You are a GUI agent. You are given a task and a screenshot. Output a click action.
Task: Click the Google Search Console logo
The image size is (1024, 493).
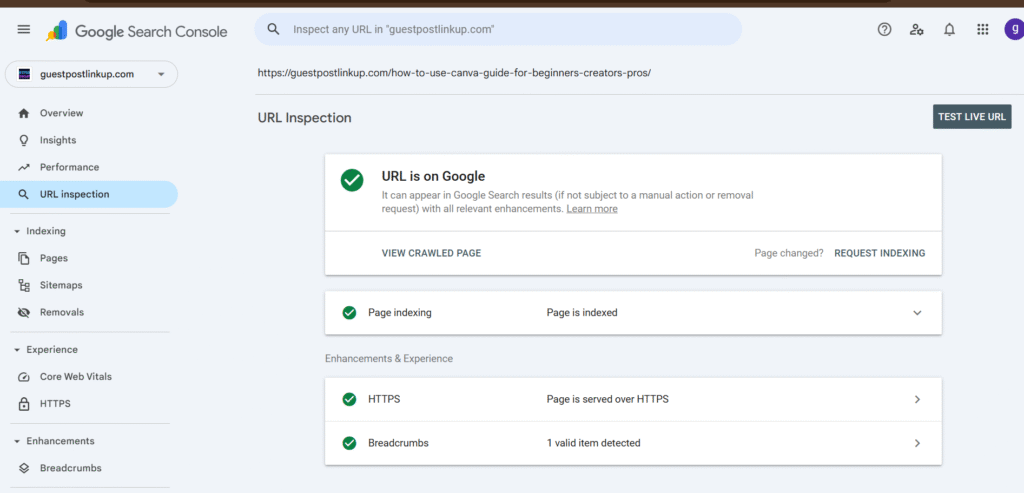pos(137,31)
